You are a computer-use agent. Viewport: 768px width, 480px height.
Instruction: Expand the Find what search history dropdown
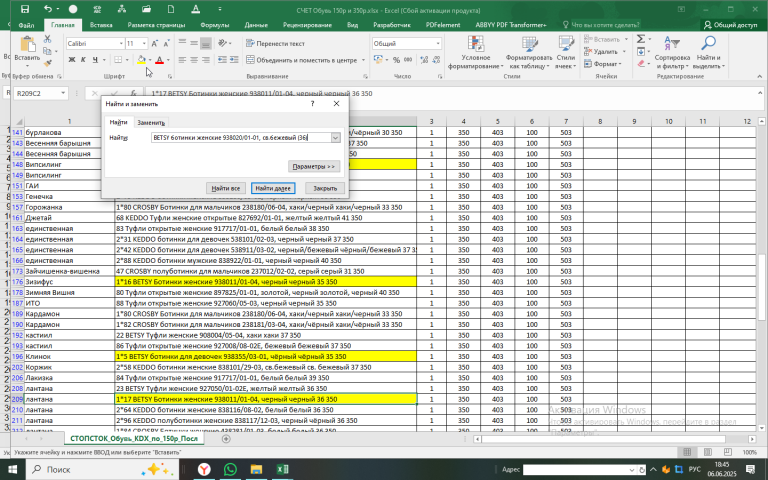point(335,137)
